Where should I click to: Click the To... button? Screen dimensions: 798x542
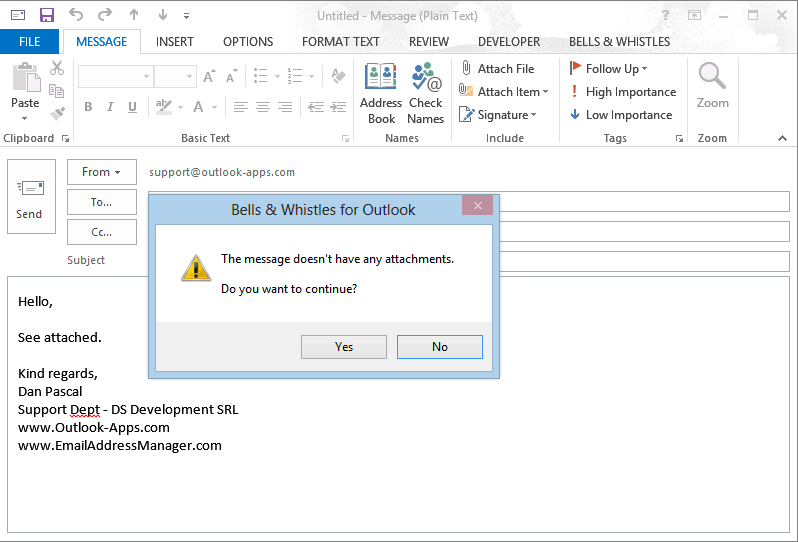(x=102, y=202)
